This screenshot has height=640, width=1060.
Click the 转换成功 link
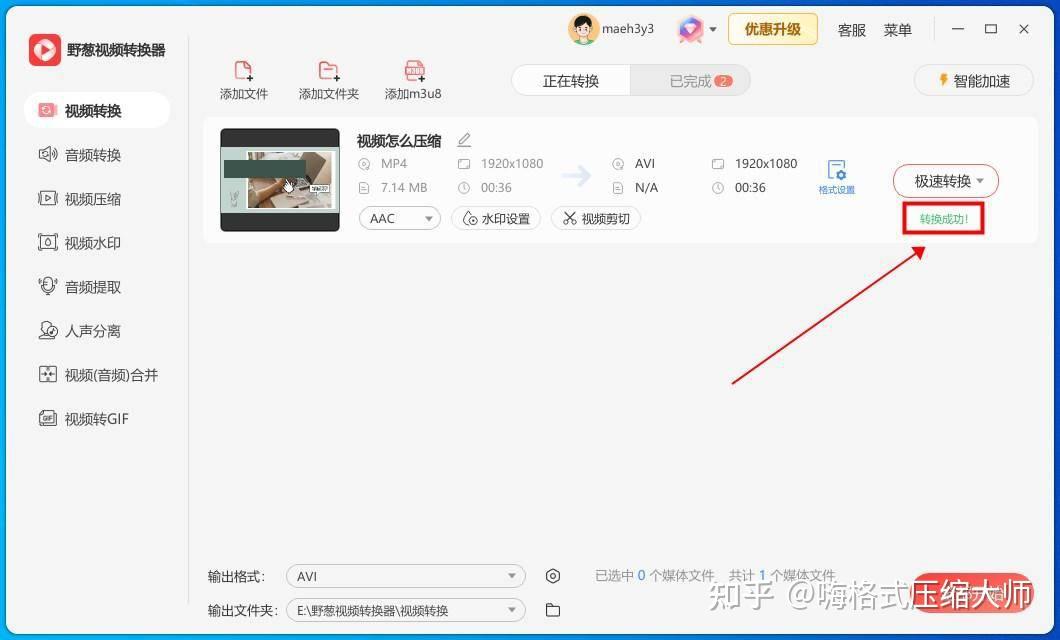[x=943, y=216]
